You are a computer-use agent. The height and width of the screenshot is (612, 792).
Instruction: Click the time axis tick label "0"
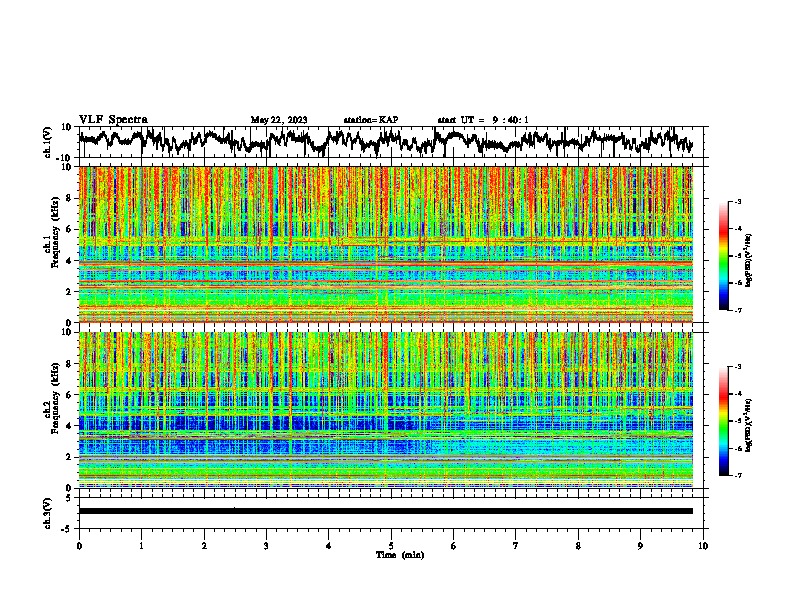pos(79,546)
